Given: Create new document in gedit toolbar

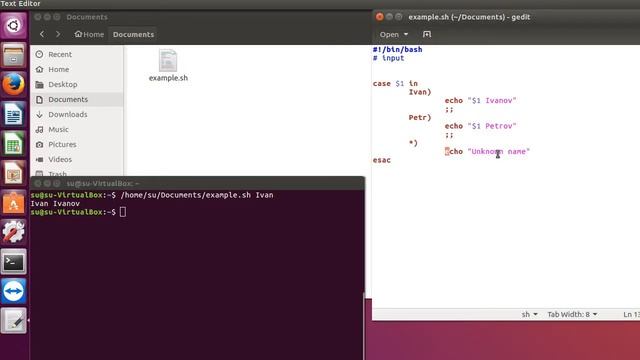Looking at the screenshot, I should click(427, 34).
